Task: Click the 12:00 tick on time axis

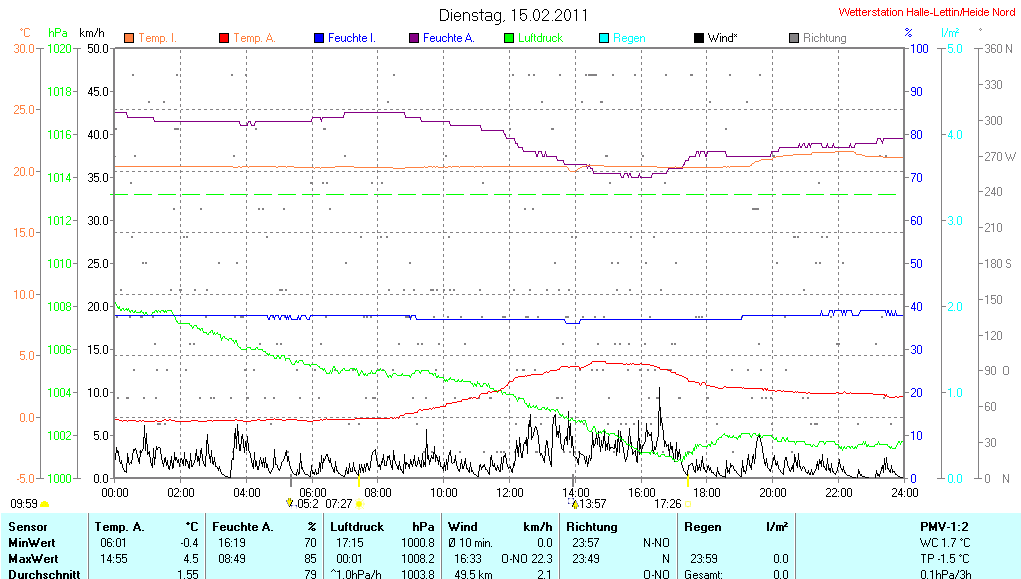Action: coord(510,491)
